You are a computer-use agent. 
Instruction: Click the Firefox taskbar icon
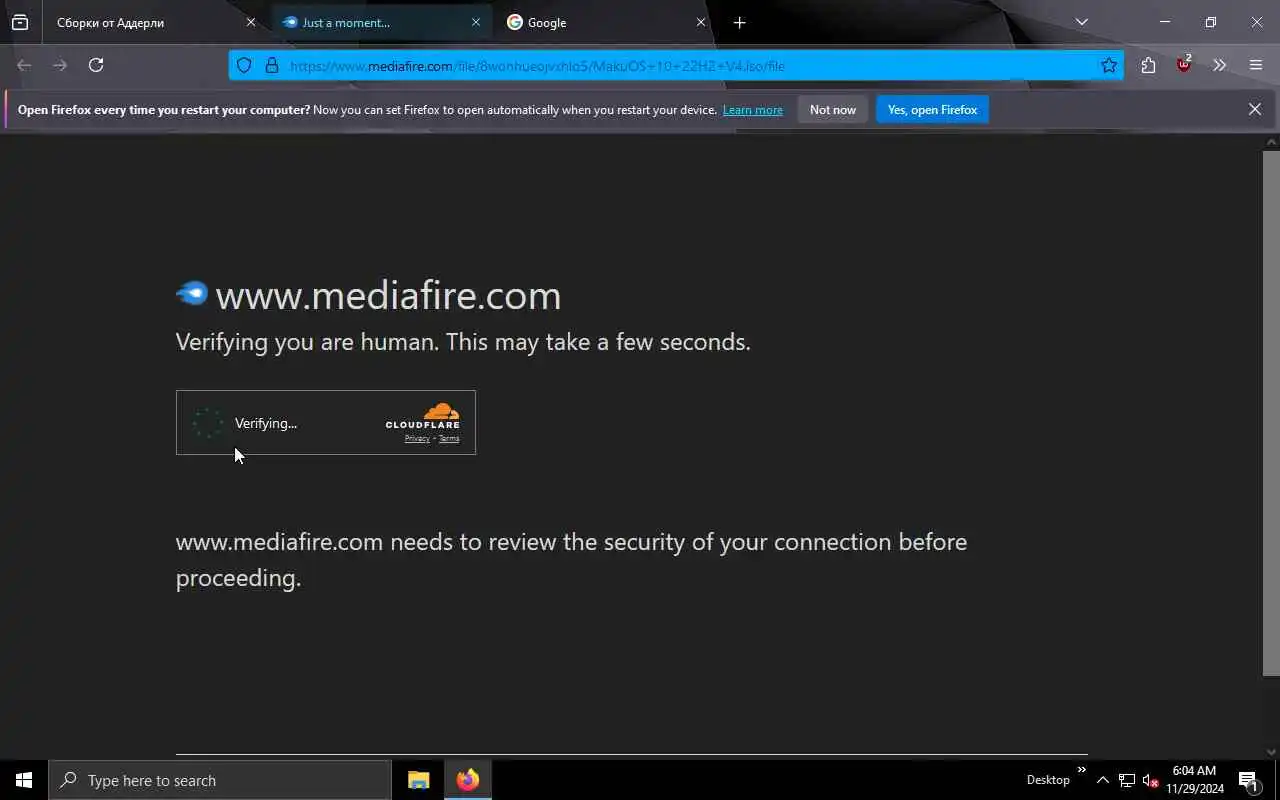click(x=468, y=780)
